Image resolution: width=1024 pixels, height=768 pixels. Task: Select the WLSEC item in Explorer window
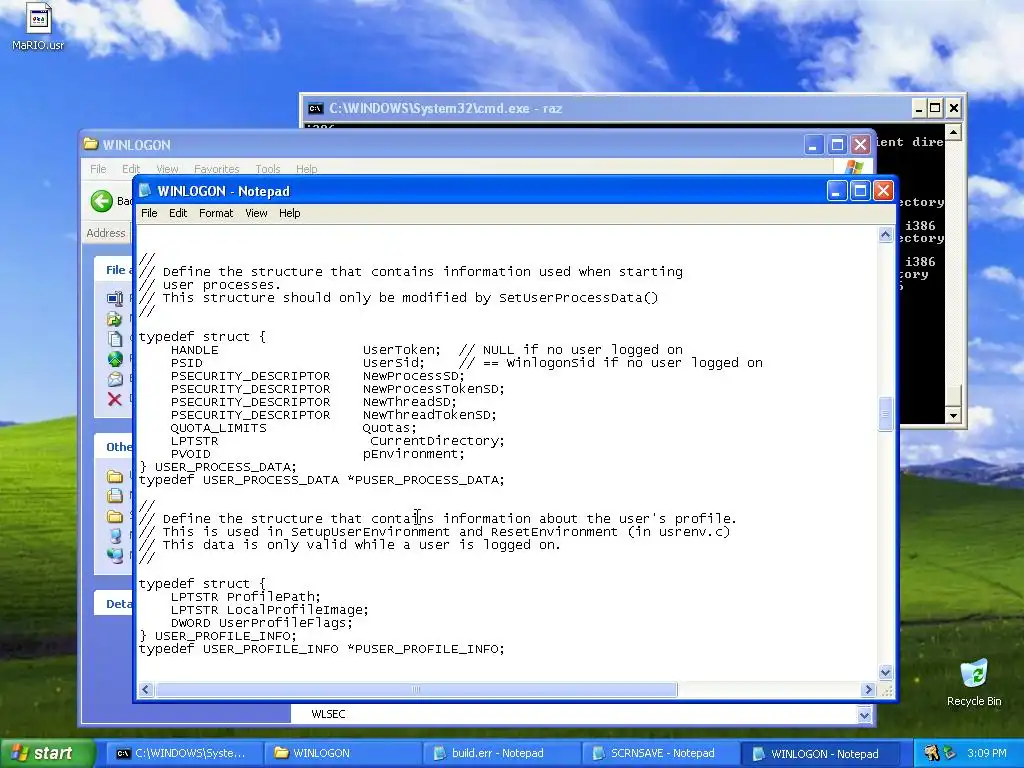point(328,714)
